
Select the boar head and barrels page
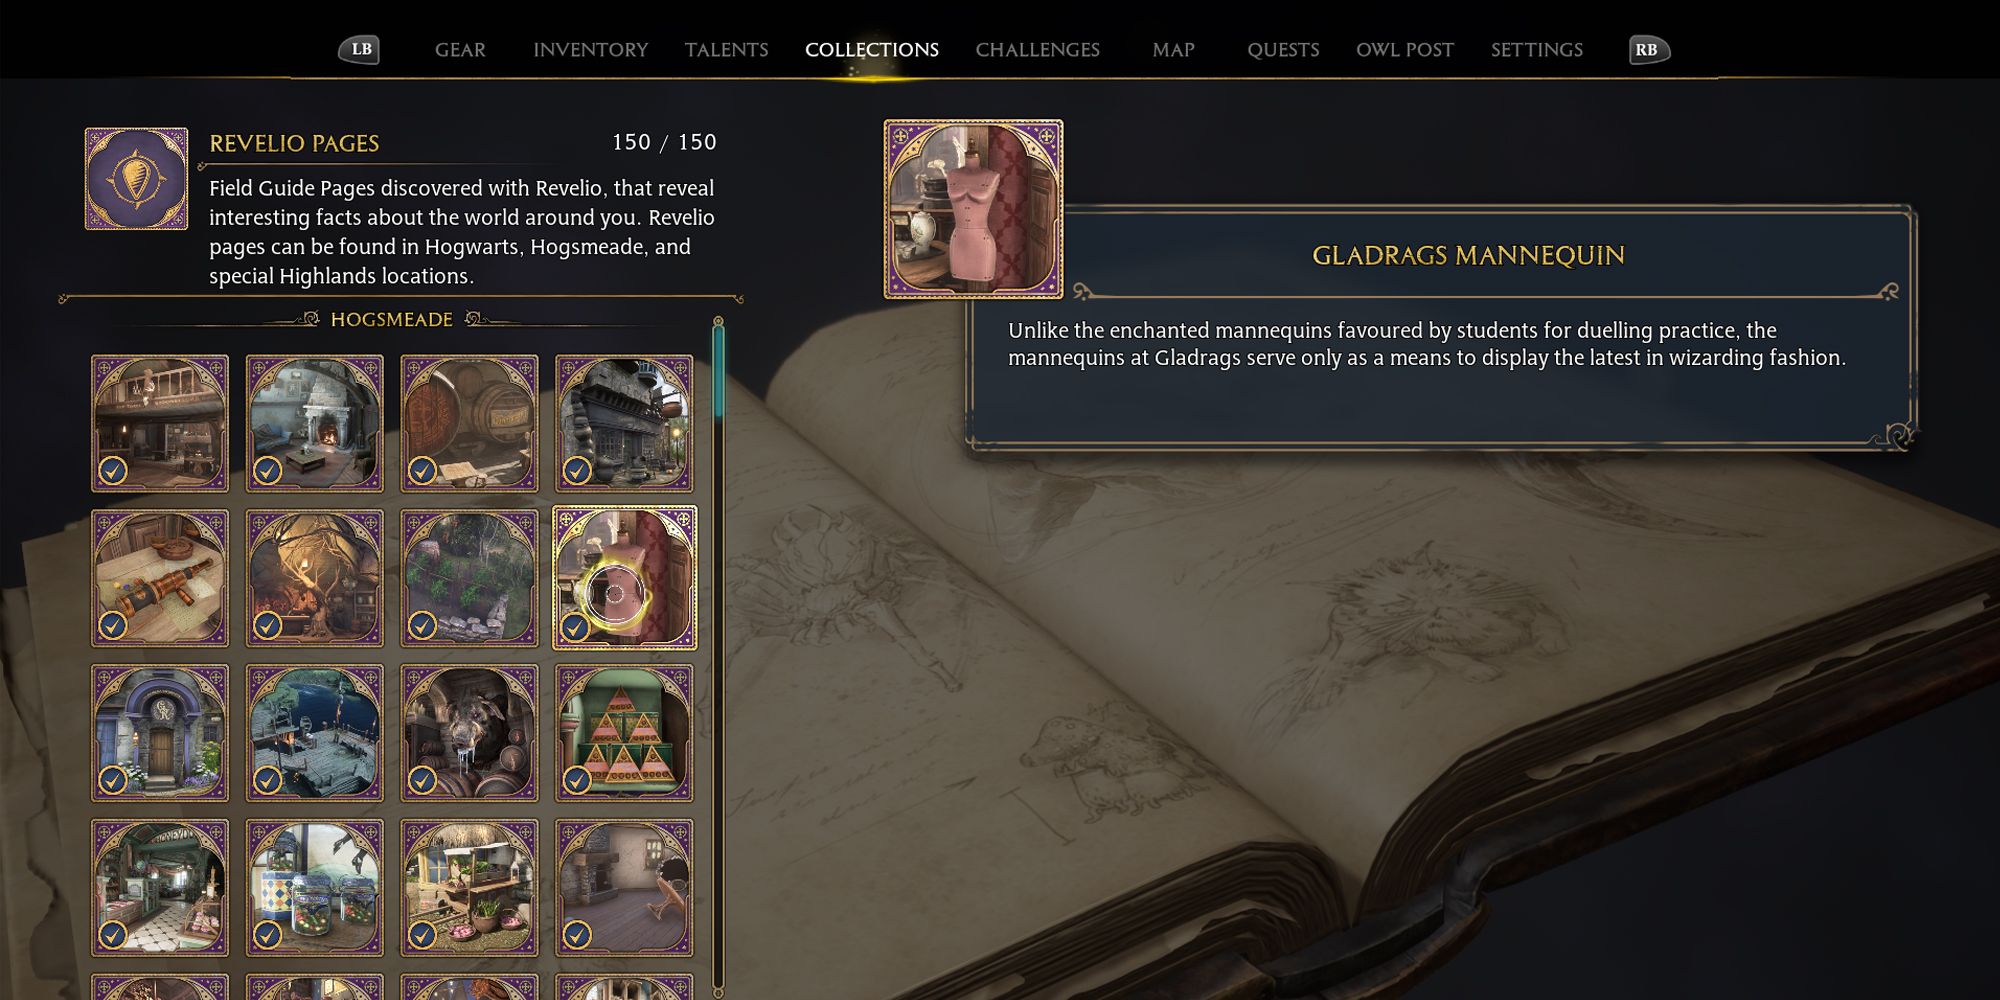[x=470, y=733]
